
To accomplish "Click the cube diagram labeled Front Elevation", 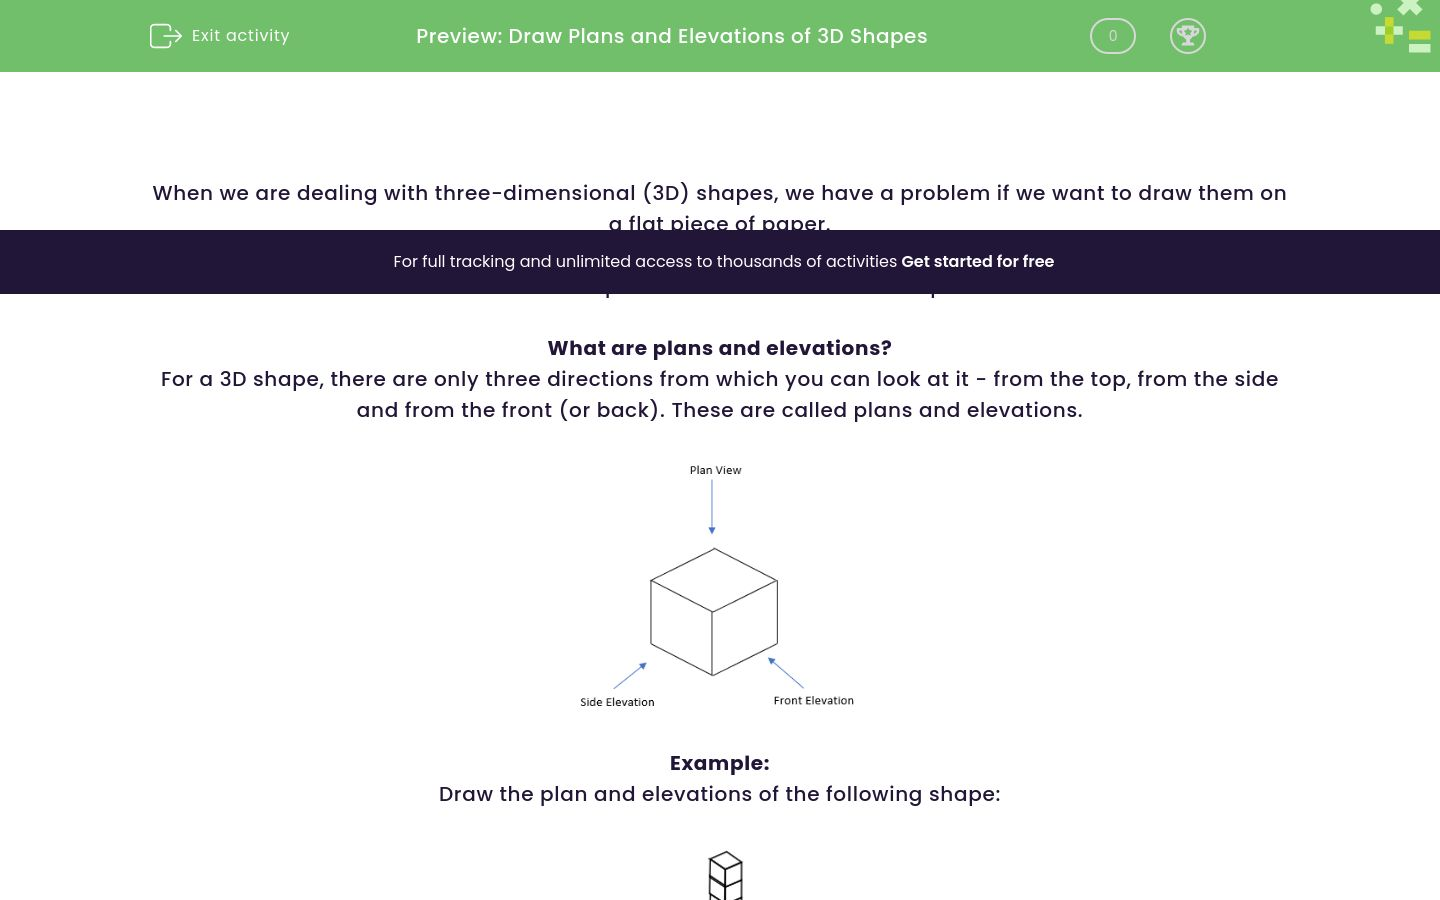I will pos(714,612).
